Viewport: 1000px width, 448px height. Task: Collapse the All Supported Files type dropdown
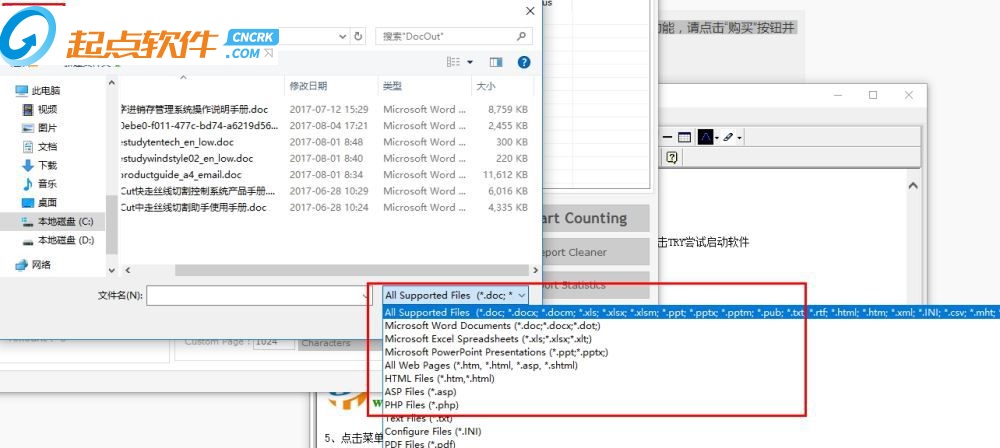pyautogui.click(x=521, y=296)
